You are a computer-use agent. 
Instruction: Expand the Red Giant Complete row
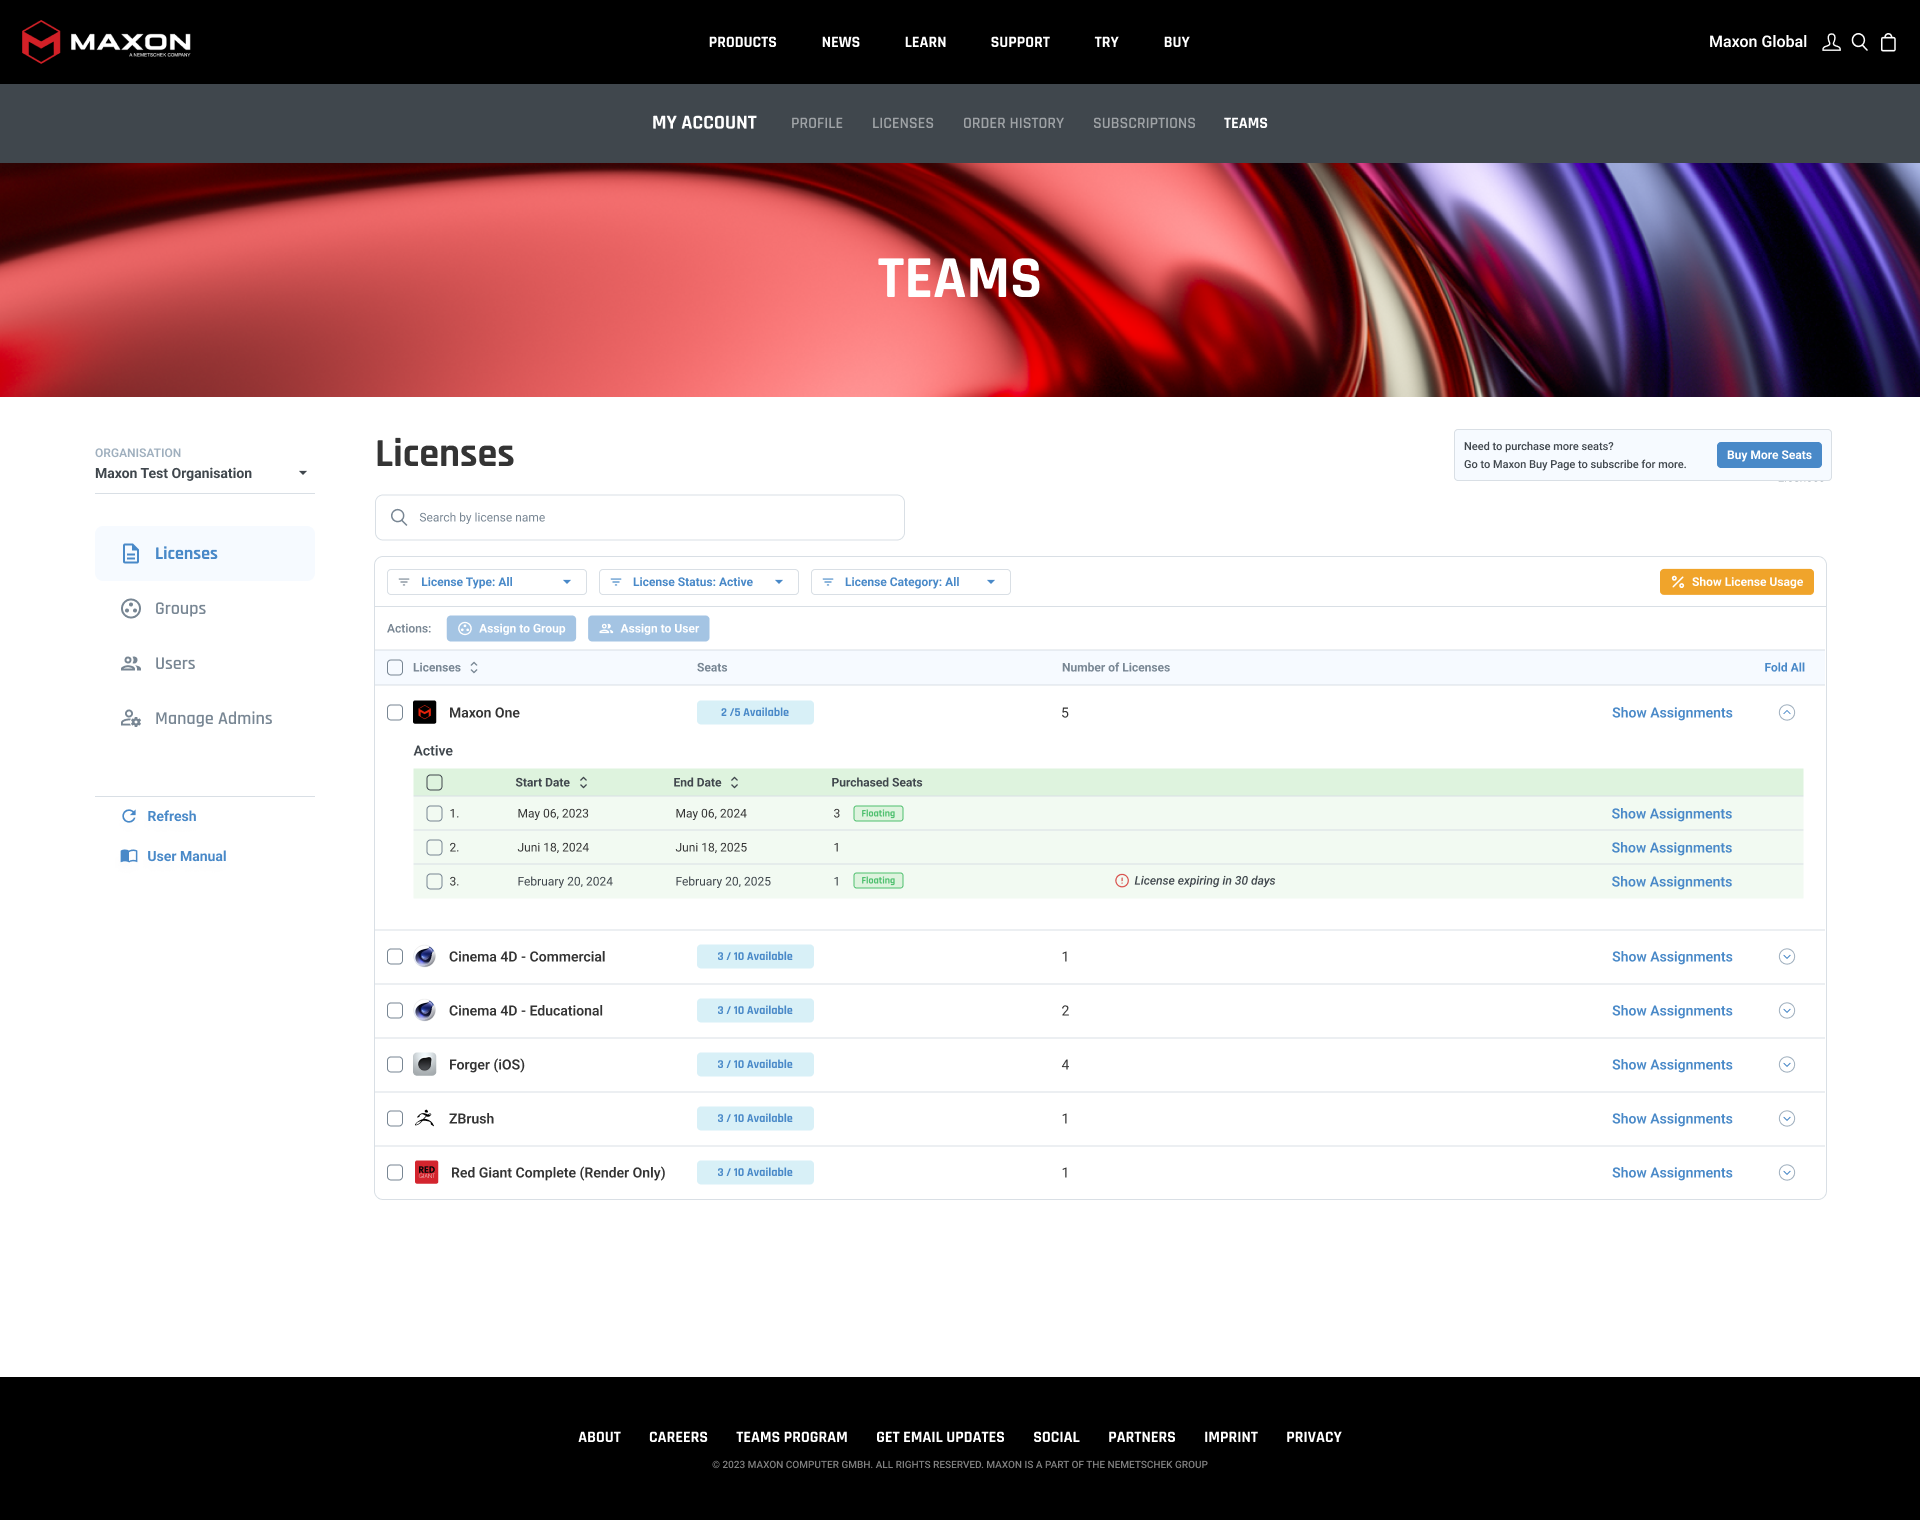tap(1787, 1172)
